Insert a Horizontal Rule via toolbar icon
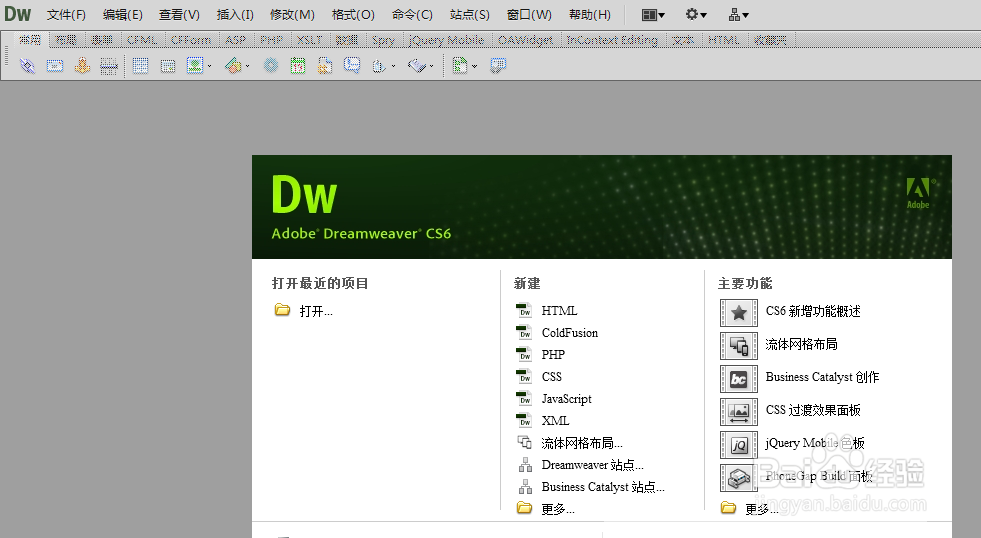The image size is (981, 538). 109,65
